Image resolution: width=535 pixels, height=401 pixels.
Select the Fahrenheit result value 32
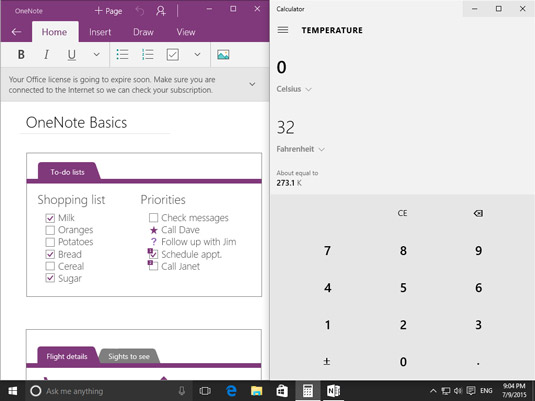[286, 127]
